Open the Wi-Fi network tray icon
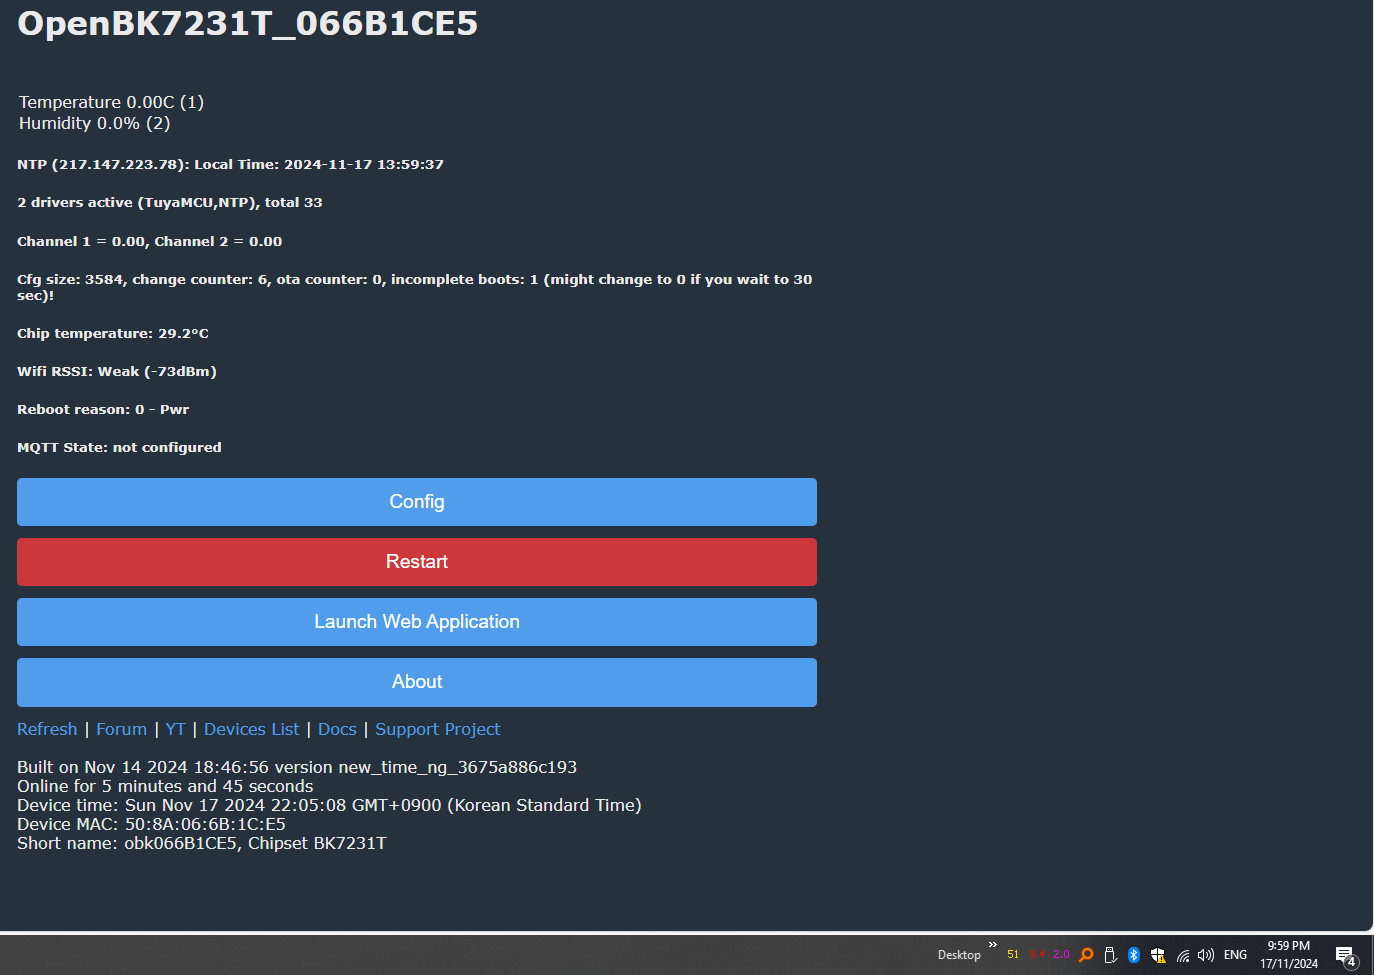 pyautogui.click(x=1182, y=955)
